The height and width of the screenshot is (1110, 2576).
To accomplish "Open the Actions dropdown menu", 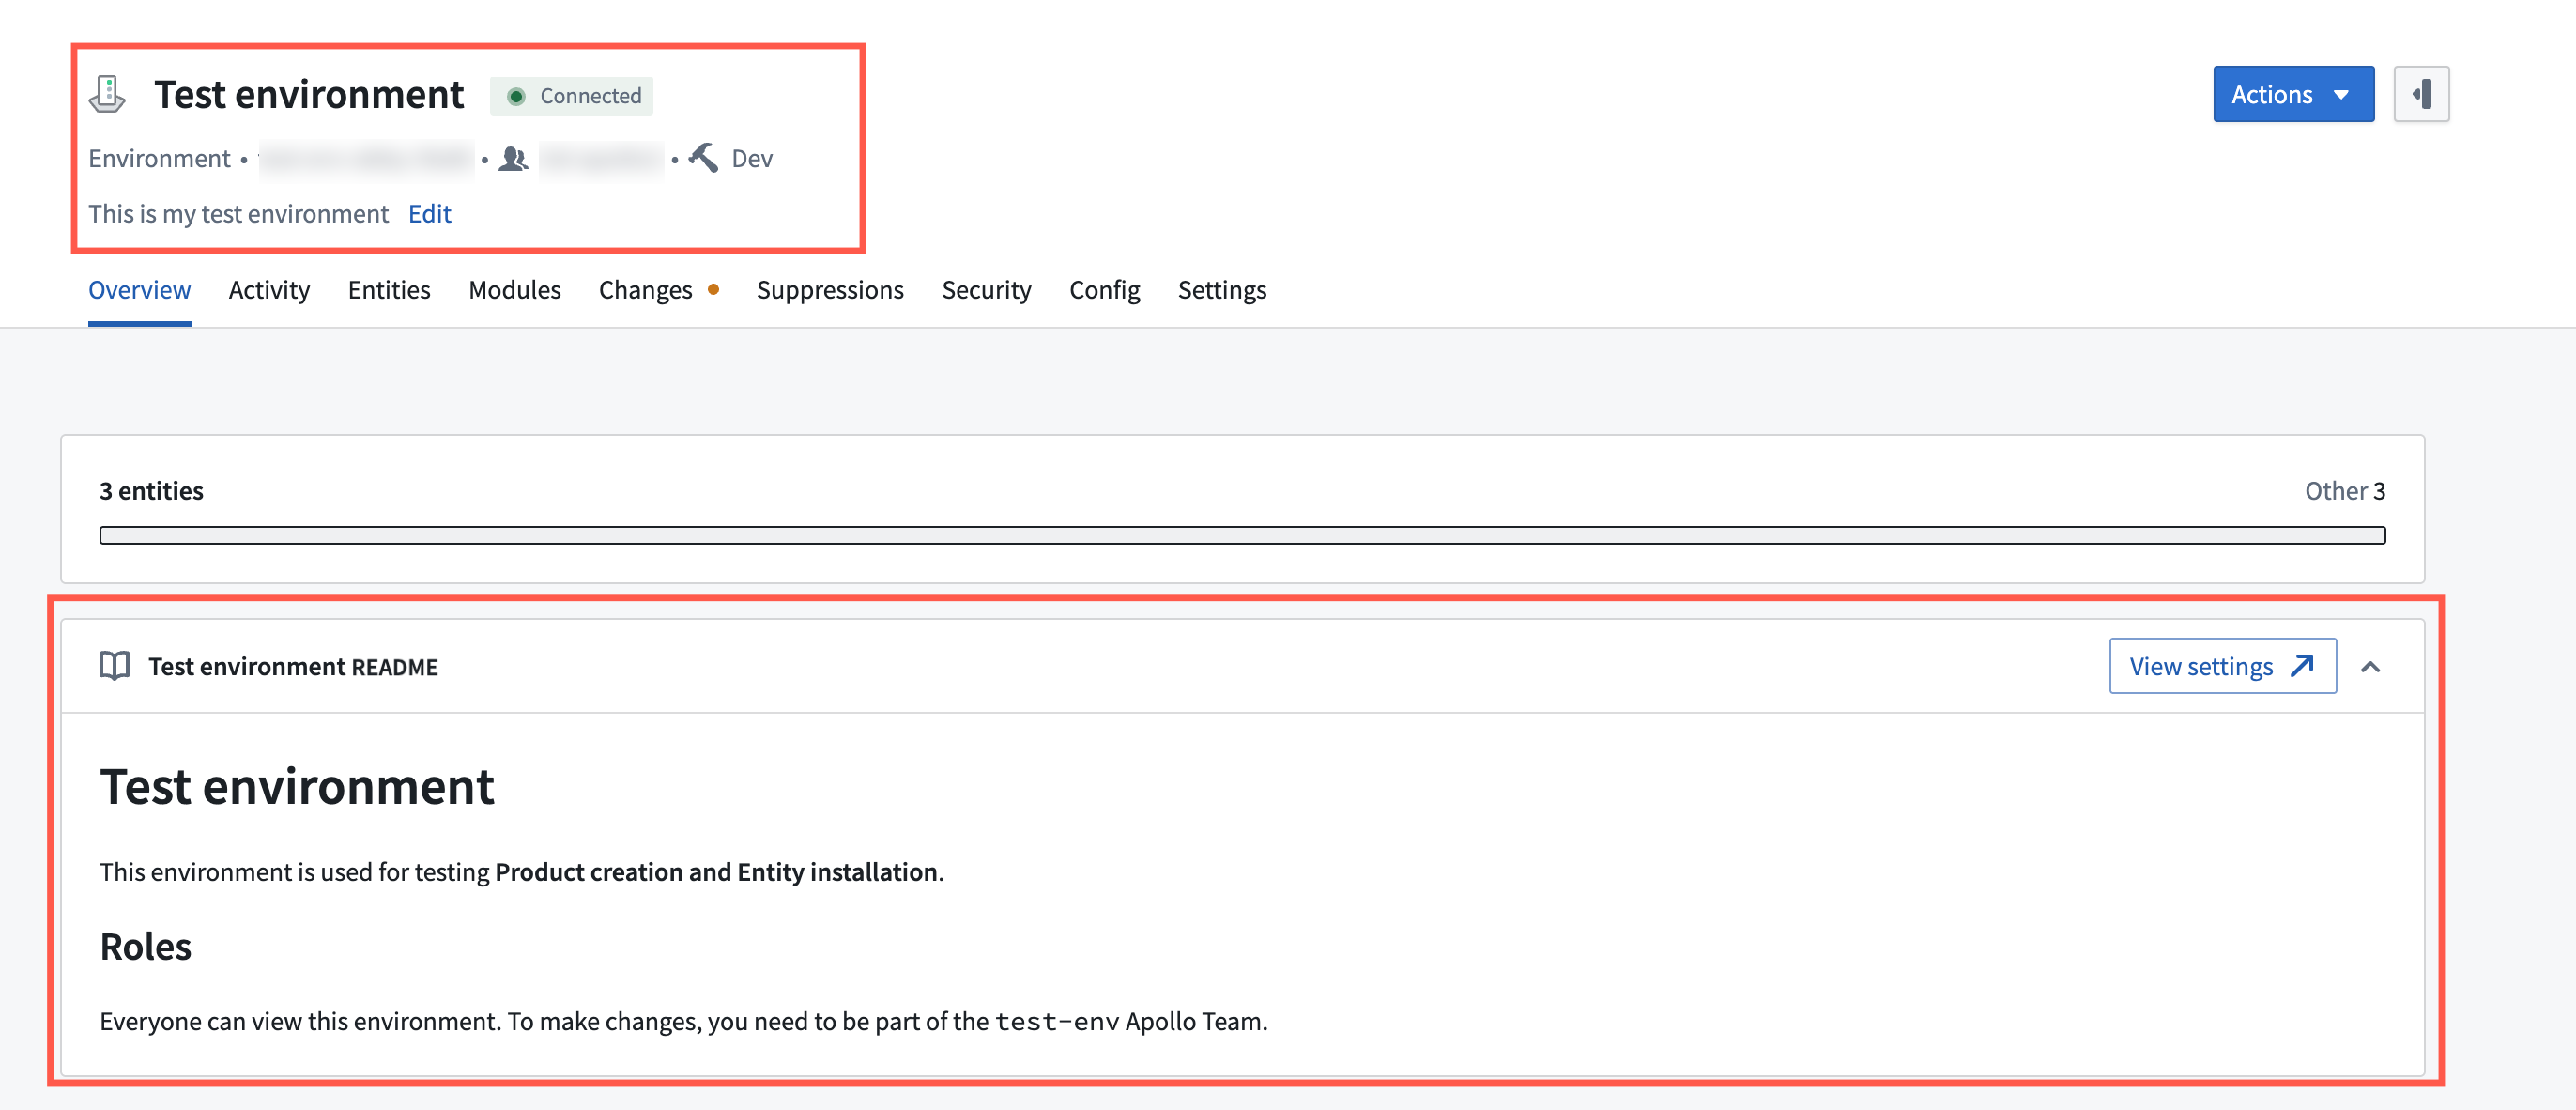I will [x=2293, y=94].
